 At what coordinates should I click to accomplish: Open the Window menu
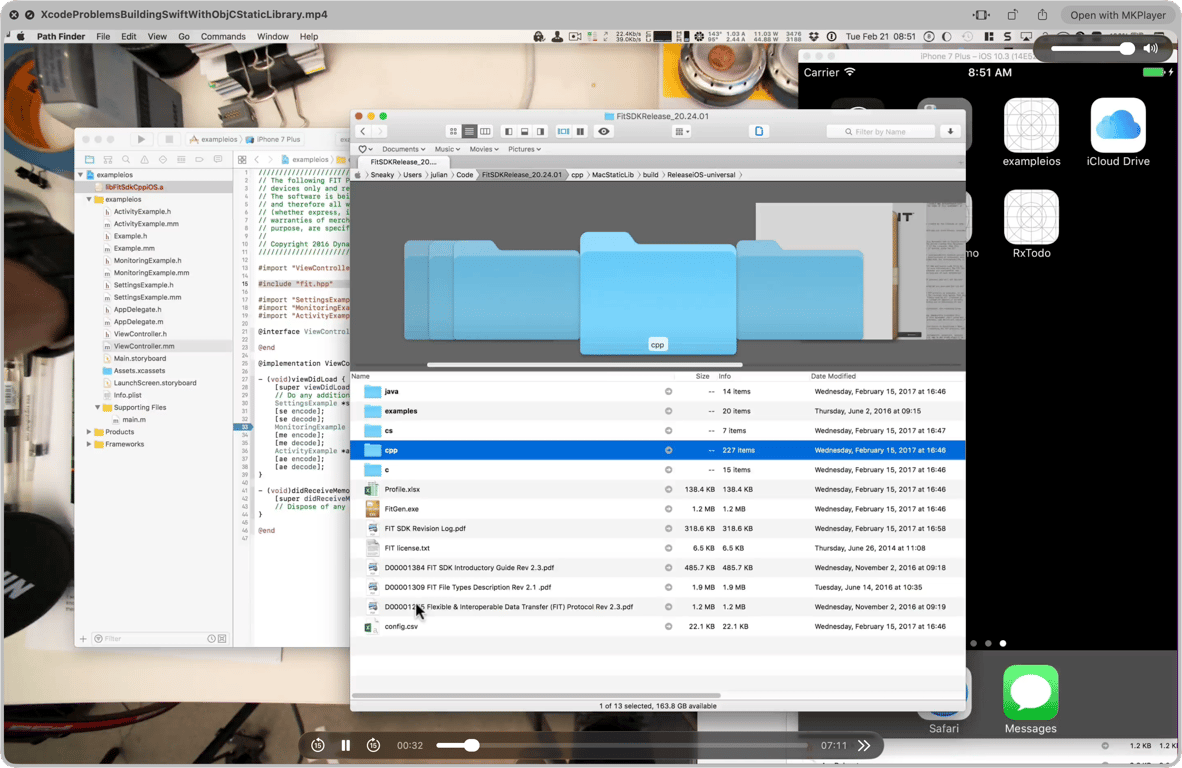(273, 36)
